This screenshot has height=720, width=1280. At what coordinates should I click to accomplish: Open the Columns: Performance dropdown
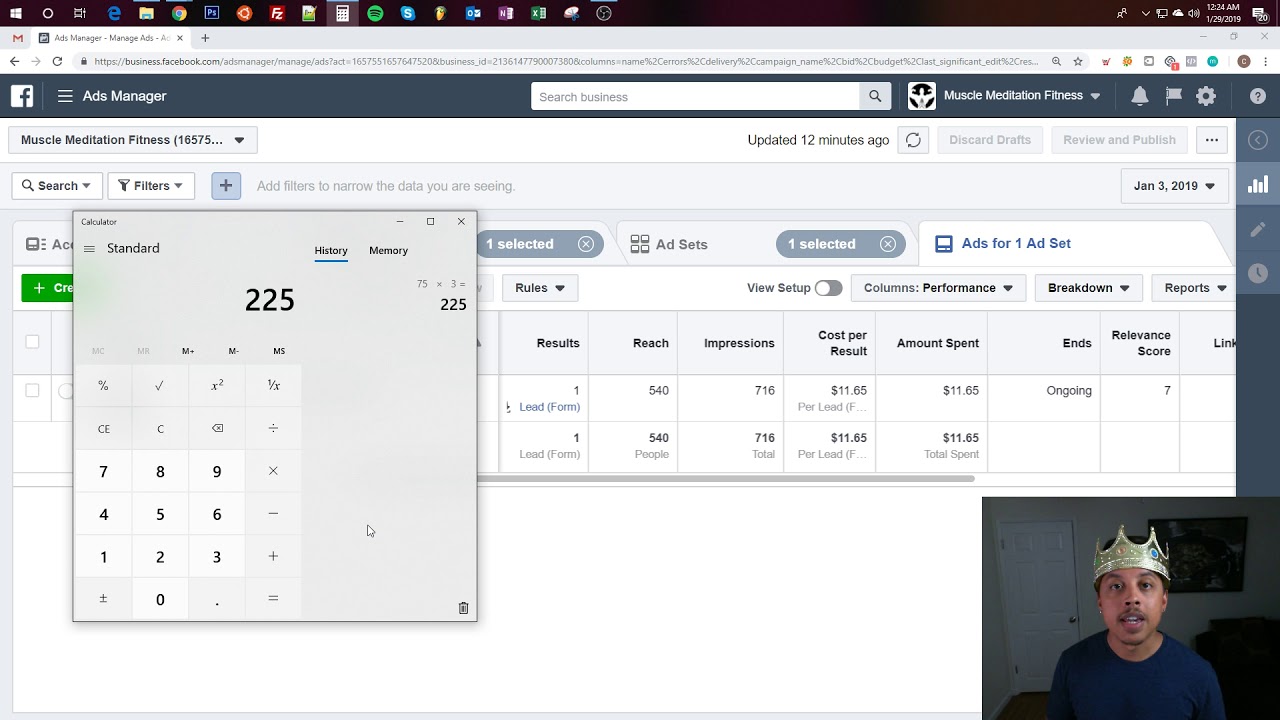click(x=938, y=288)
